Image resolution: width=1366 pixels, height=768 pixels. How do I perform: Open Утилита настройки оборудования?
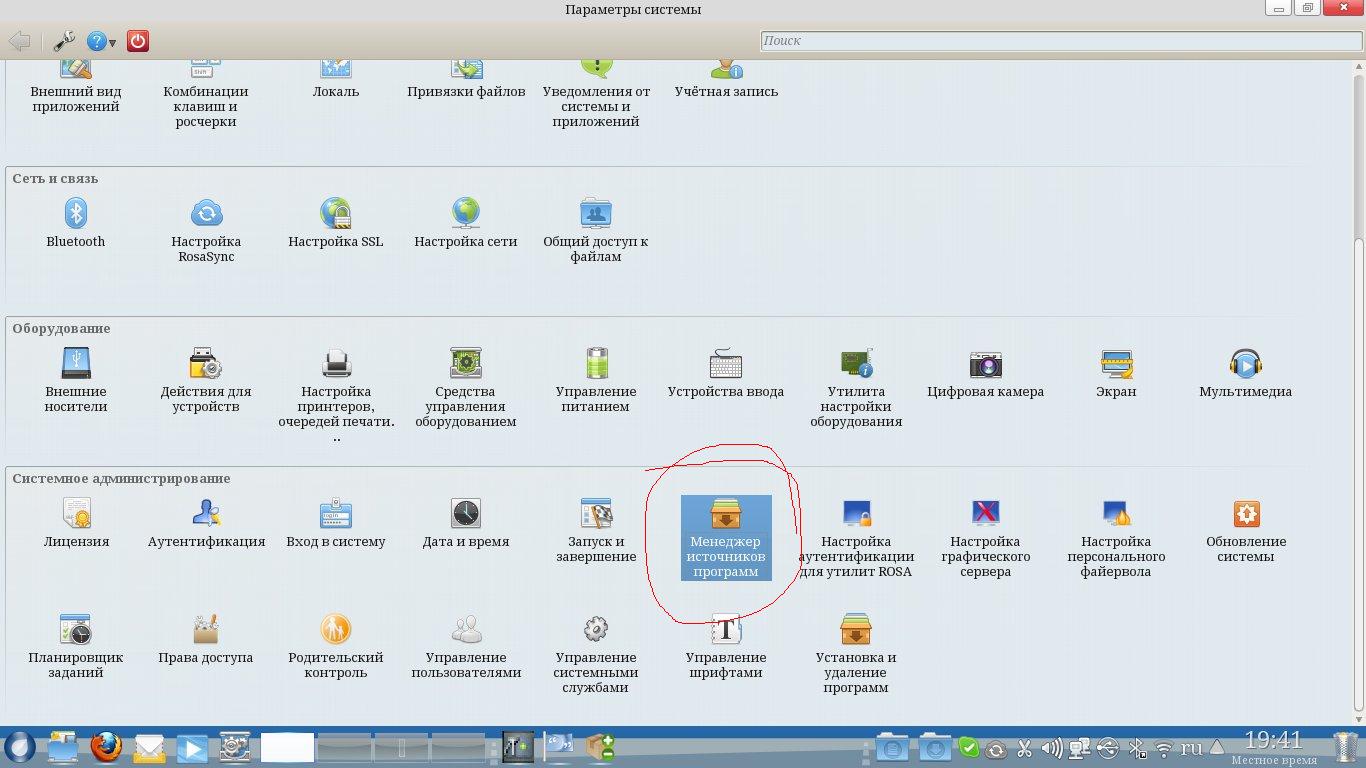pos(856,387)
